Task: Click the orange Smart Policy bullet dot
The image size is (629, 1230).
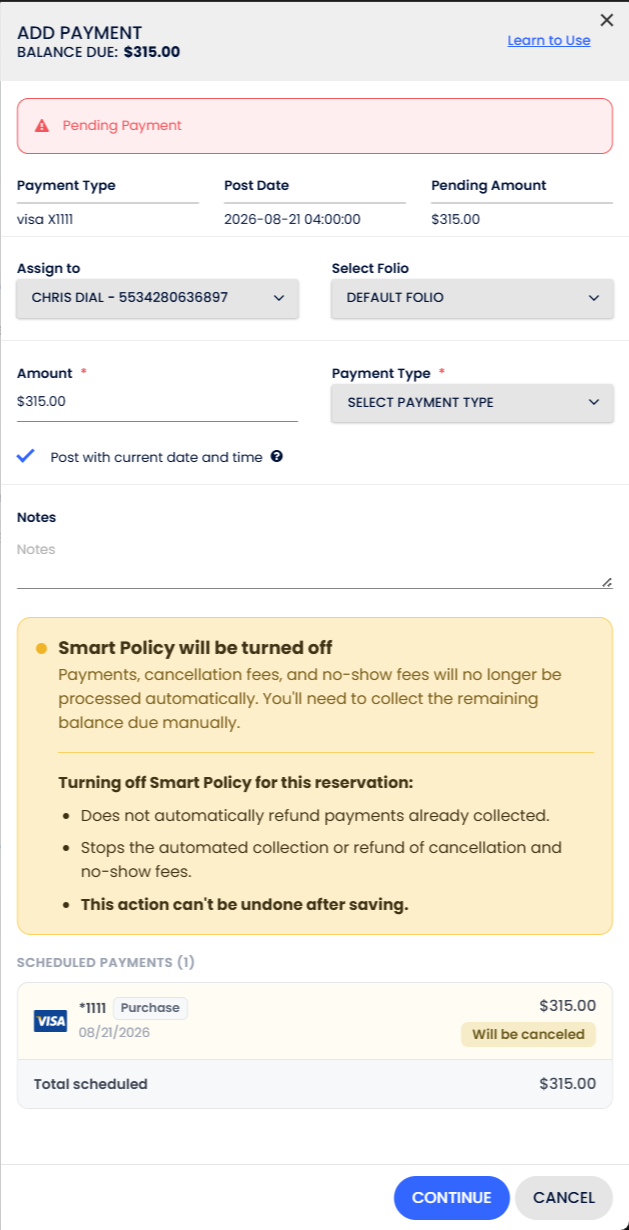Action: [41, 648]
